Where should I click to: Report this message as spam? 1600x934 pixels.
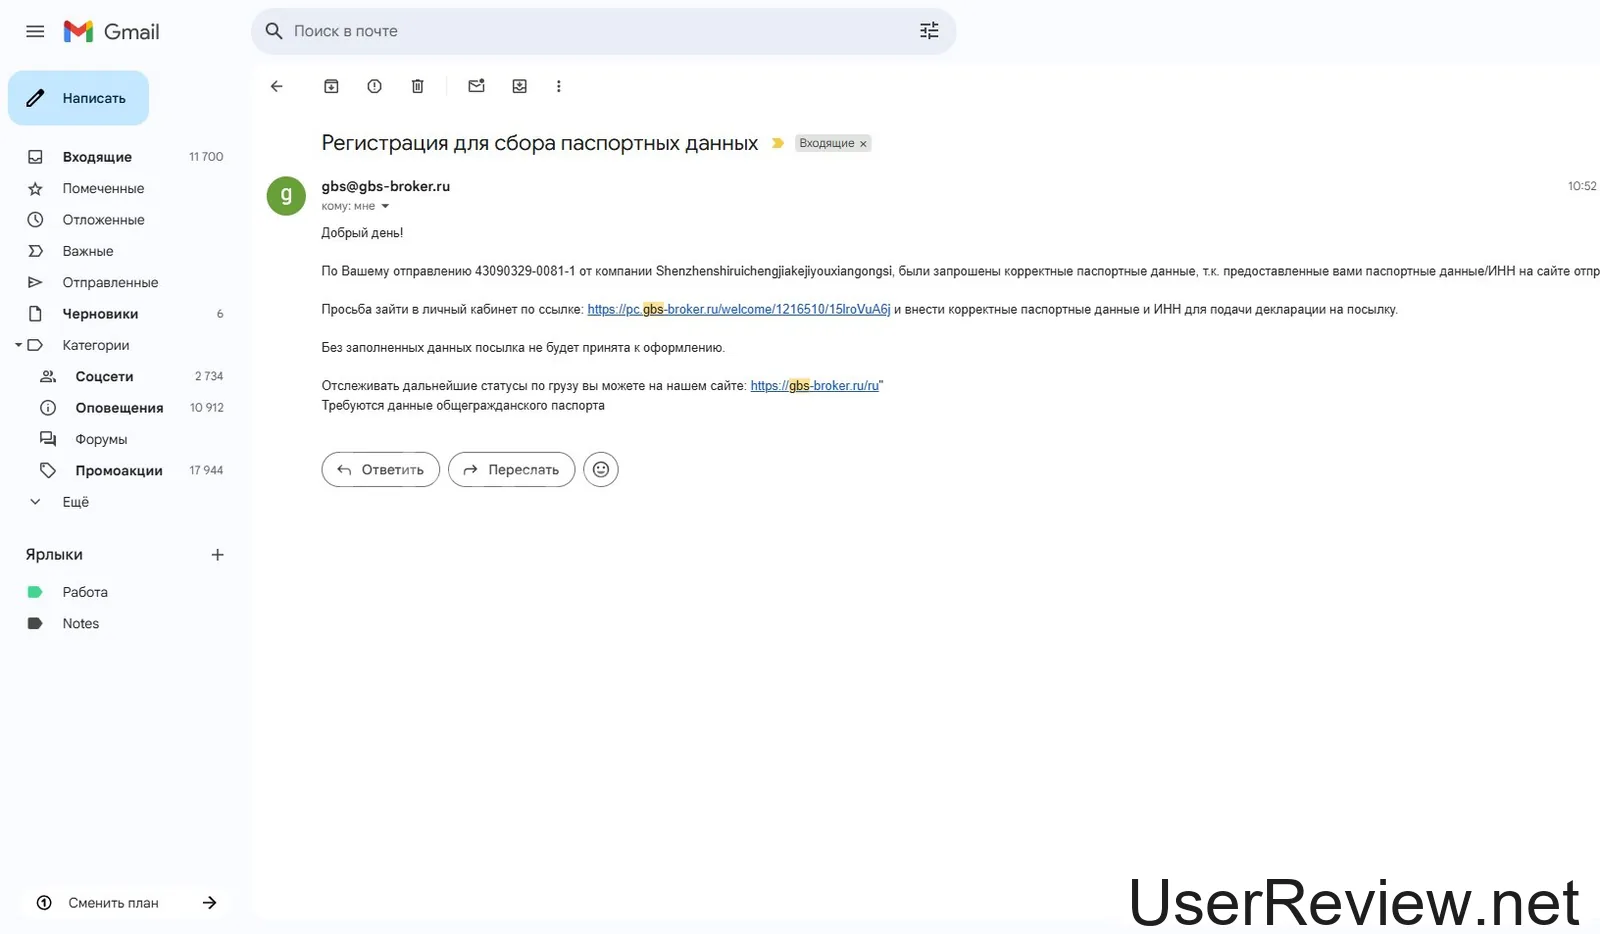click(x=374, y=86)
